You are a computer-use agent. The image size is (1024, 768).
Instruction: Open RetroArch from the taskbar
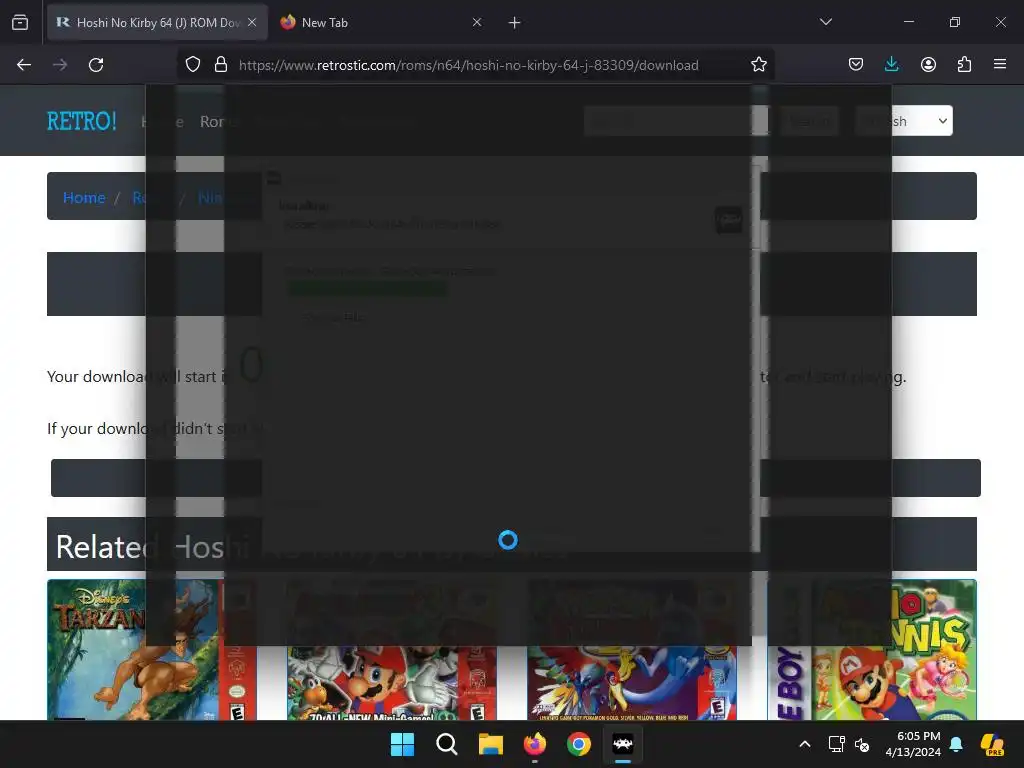pyautogui.click(x=623, y=744)
